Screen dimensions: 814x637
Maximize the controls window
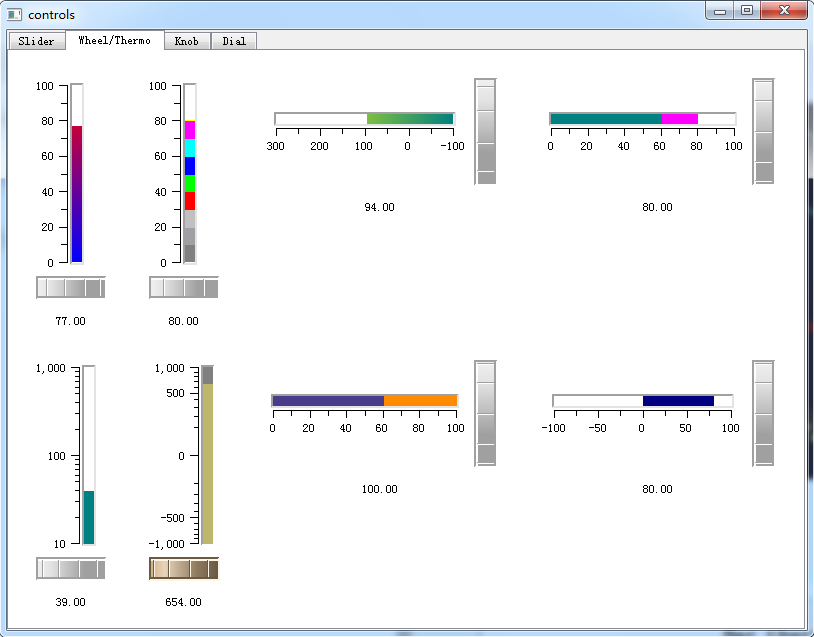(746, 11)
